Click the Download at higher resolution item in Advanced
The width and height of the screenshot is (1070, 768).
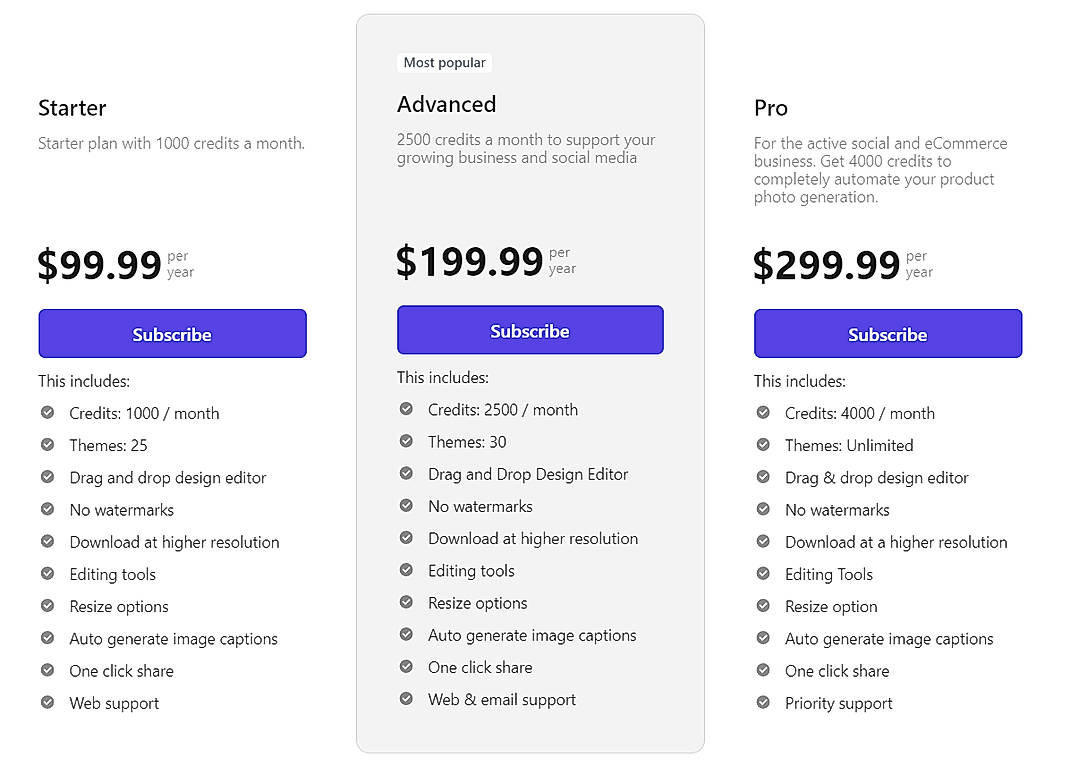click(x=532, y=538)
